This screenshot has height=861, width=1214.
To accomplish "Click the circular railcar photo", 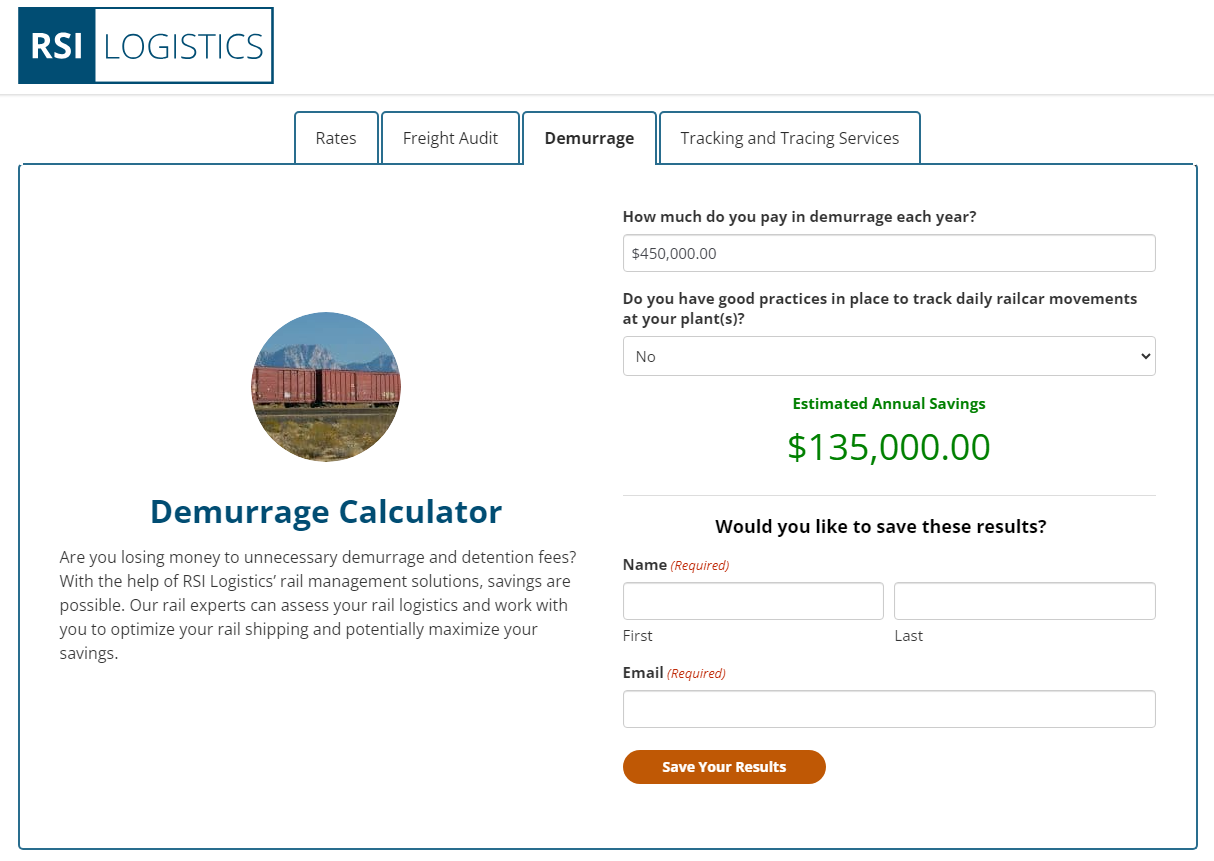I will click(326, 386).
